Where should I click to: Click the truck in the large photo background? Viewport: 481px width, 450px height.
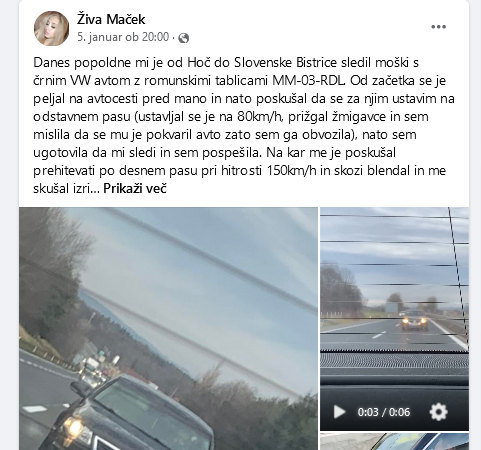pyautogui.click(x=89, y=367)
